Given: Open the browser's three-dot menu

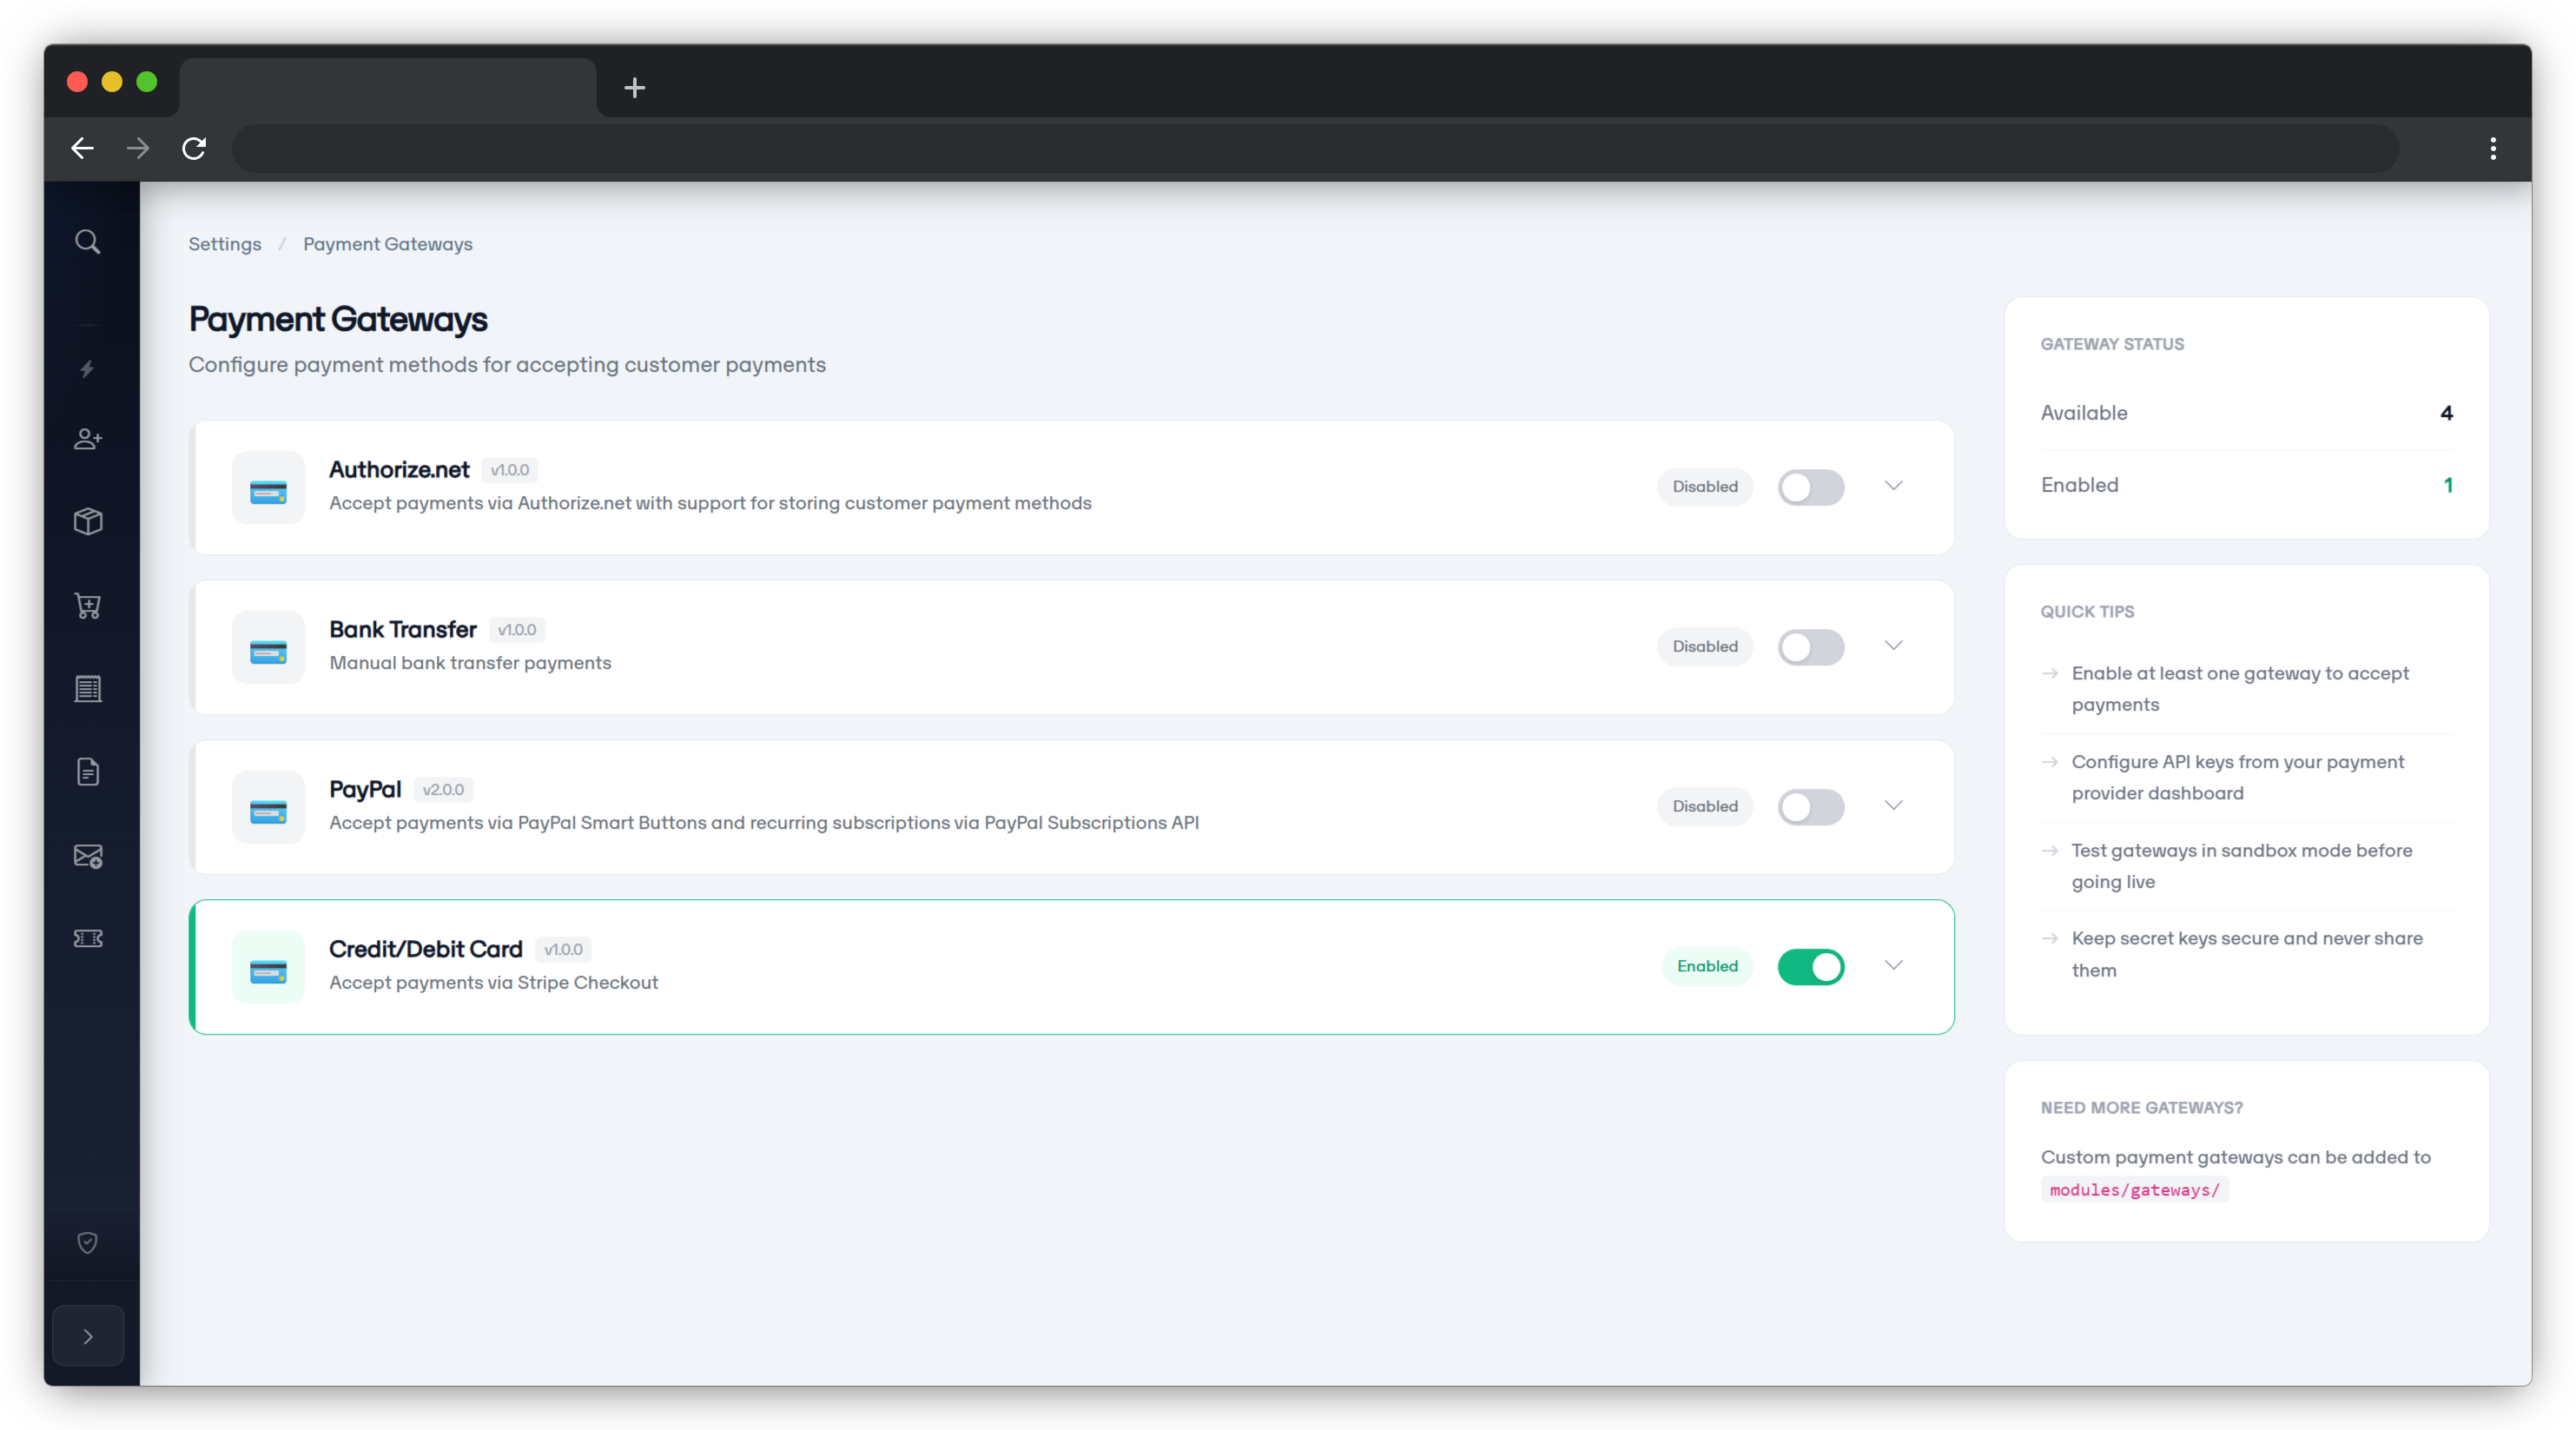Looking at the screenshot, I should pyautogui.click(x=2492, y=148).
